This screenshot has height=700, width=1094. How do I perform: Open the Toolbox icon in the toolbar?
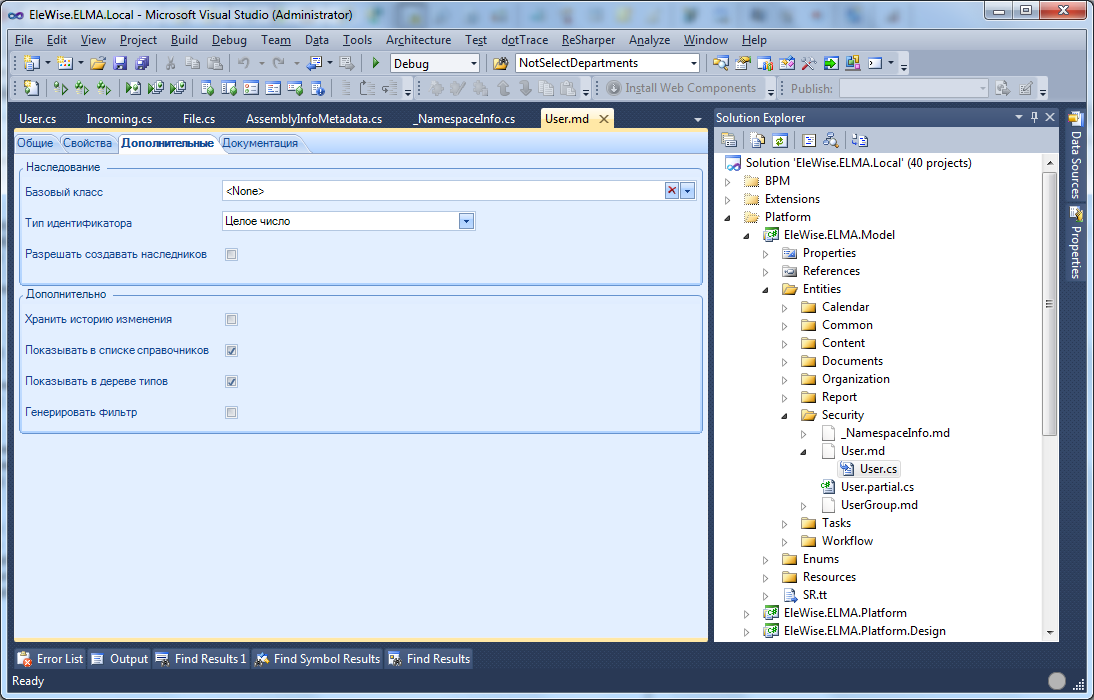point(809,63)
